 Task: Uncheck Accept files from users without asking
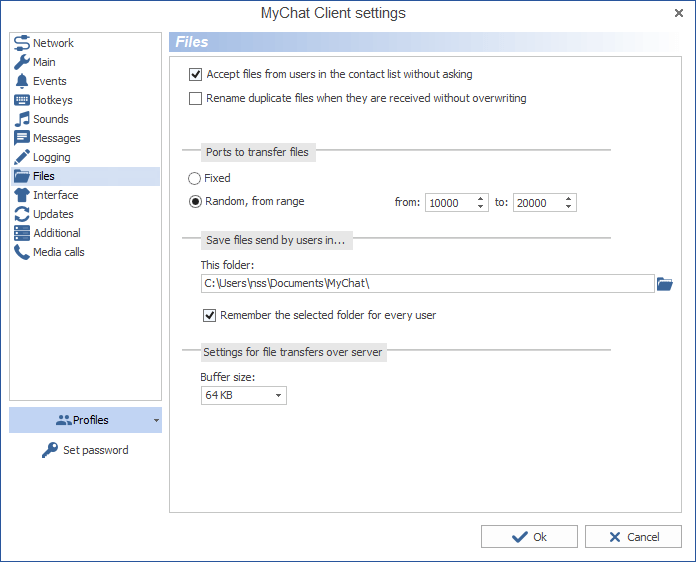tap(196, 74)
